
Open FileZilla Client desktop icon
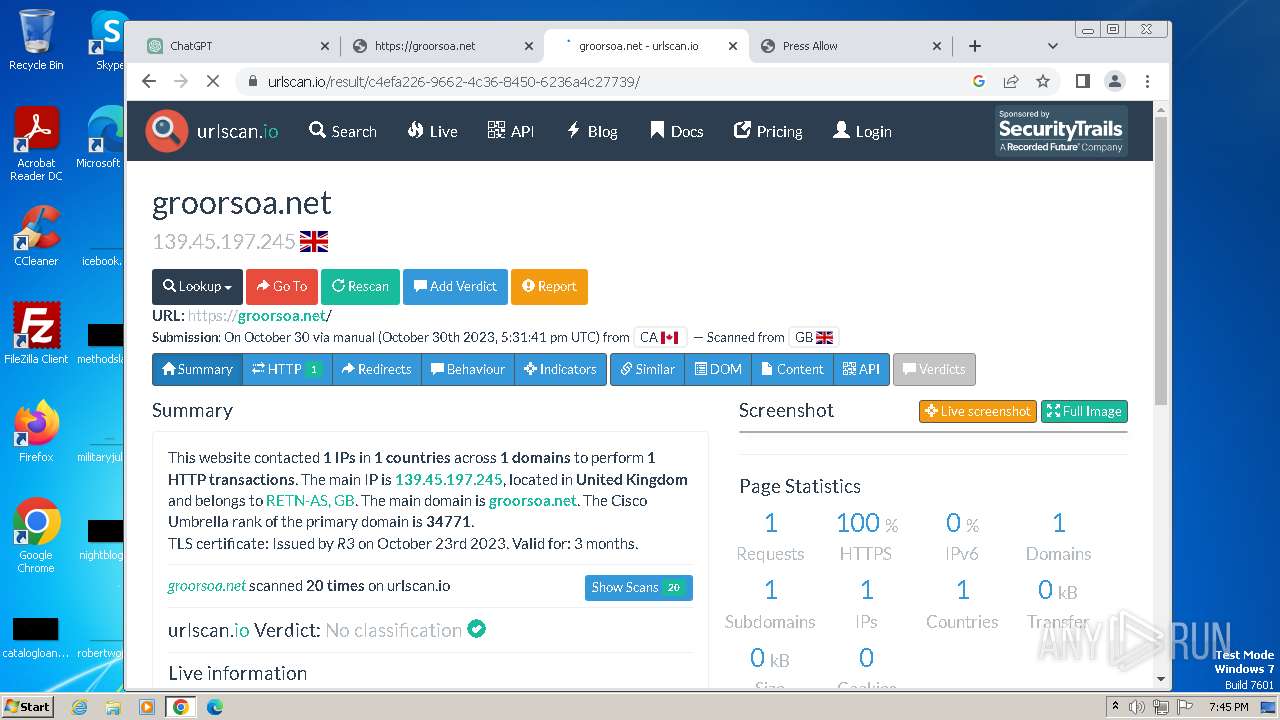(x=36, y=333)
